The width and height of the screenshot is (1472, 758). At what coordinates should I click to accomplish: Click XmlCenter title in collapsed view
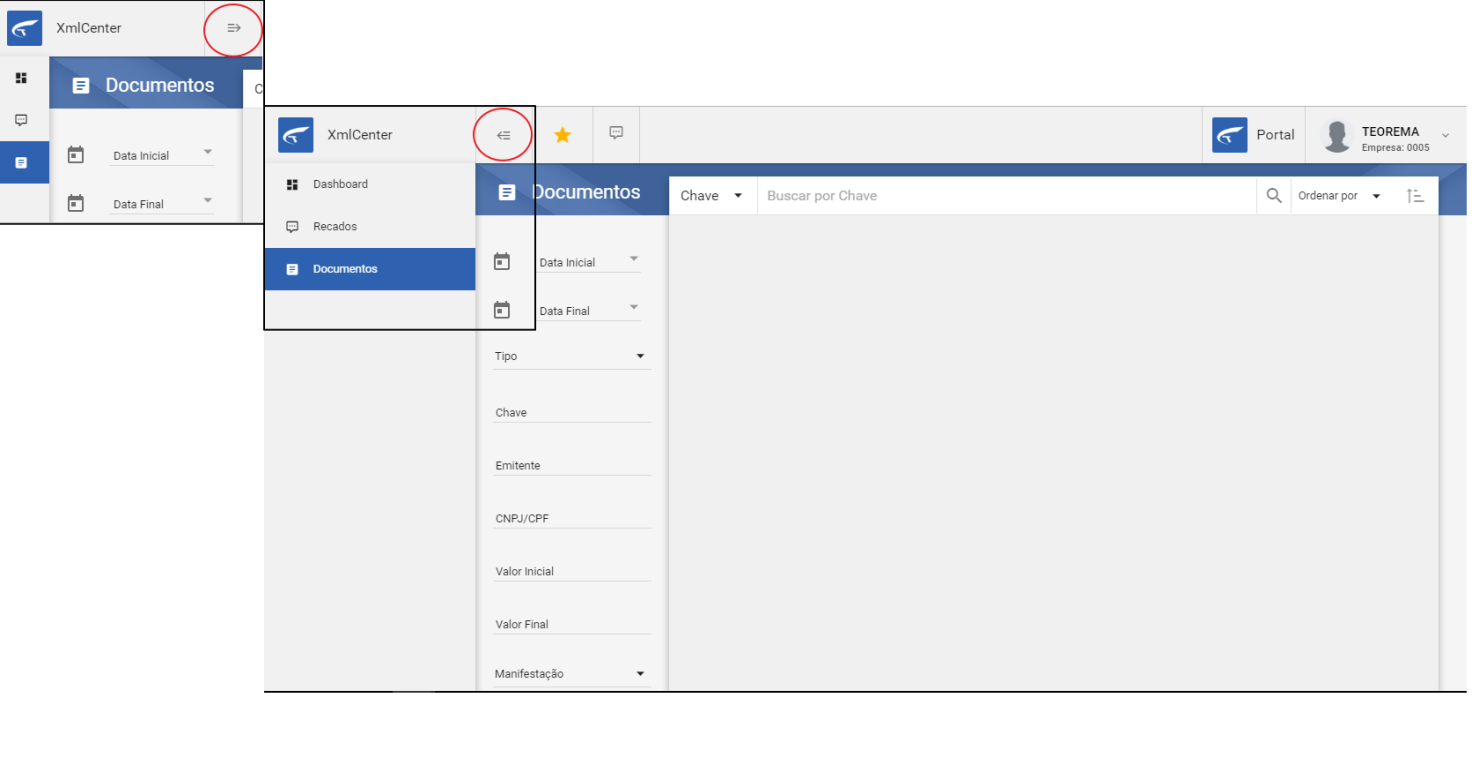[x=89, y=28]
